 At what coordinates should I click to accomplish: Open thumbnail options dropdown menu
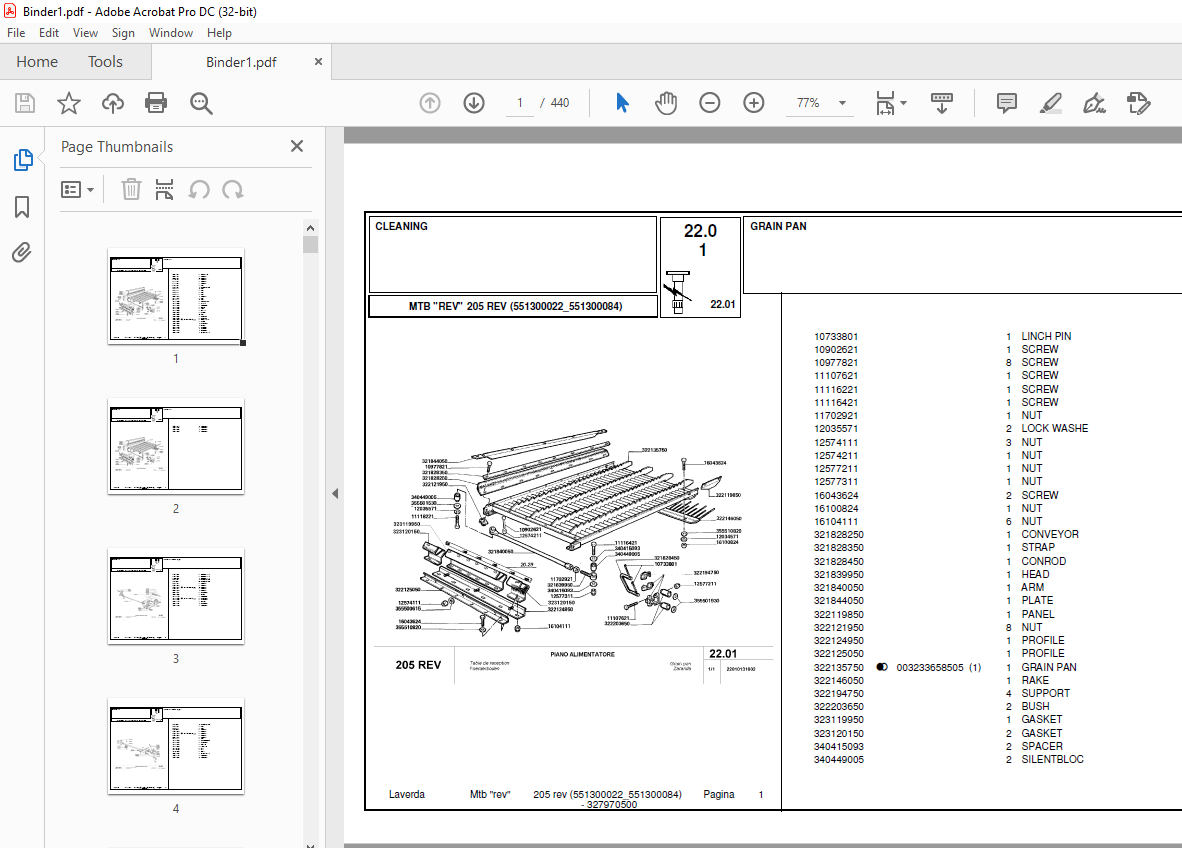pos(77,189)
